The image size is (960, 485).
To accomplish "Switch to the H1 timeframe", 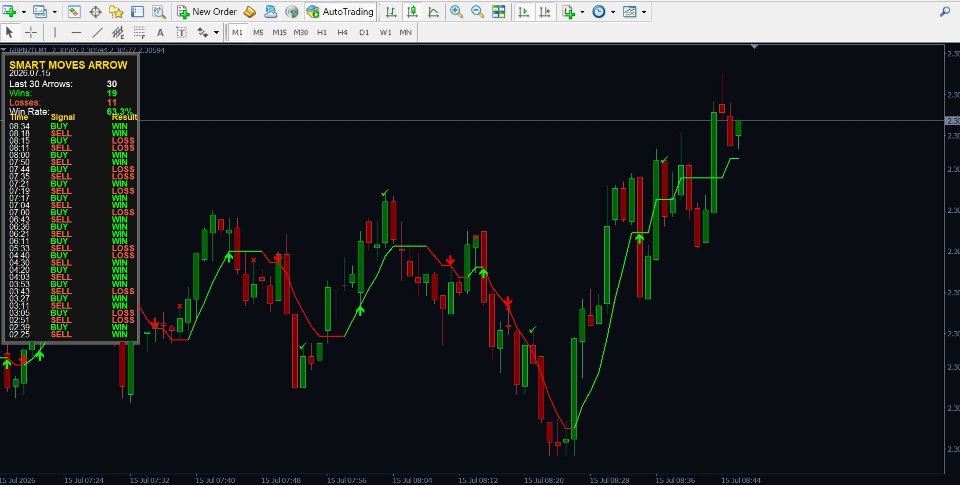I will tap(322, 32).
